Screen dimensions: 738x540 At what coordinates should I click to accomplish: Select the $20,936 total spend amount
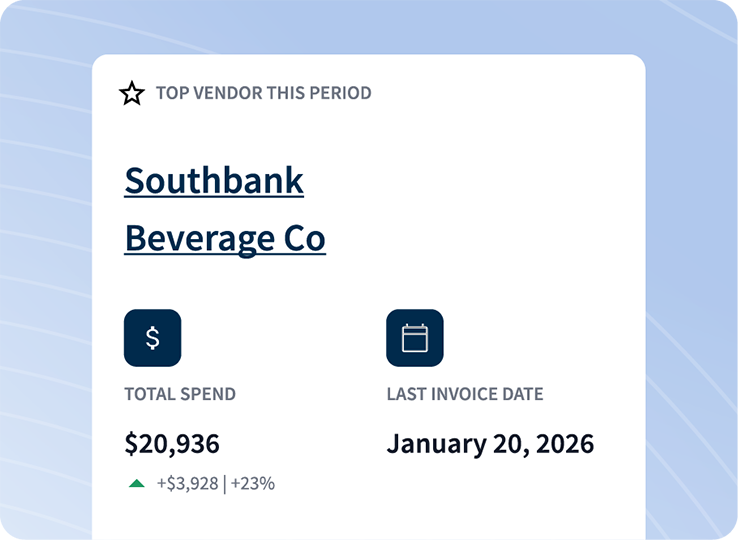(172, 443)
